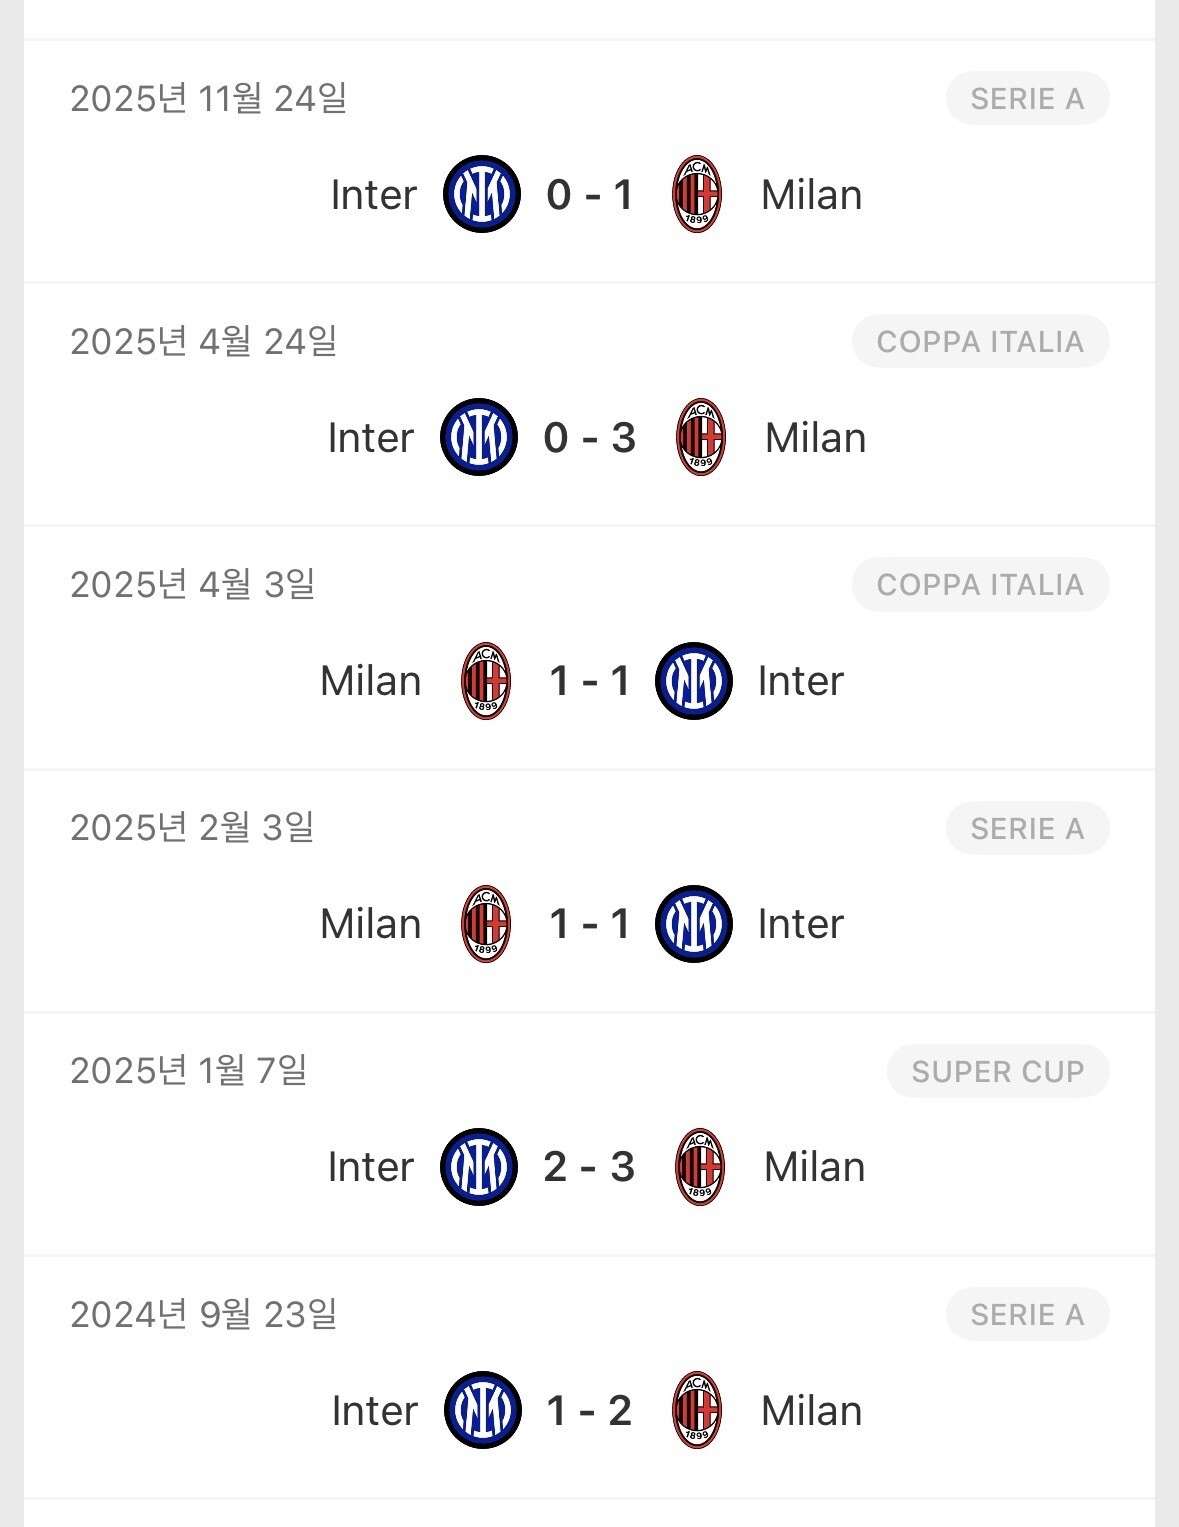Open the 0 - 1 score on November 24
This screenshot has width=1179, height=1527.
pos(589,195)
